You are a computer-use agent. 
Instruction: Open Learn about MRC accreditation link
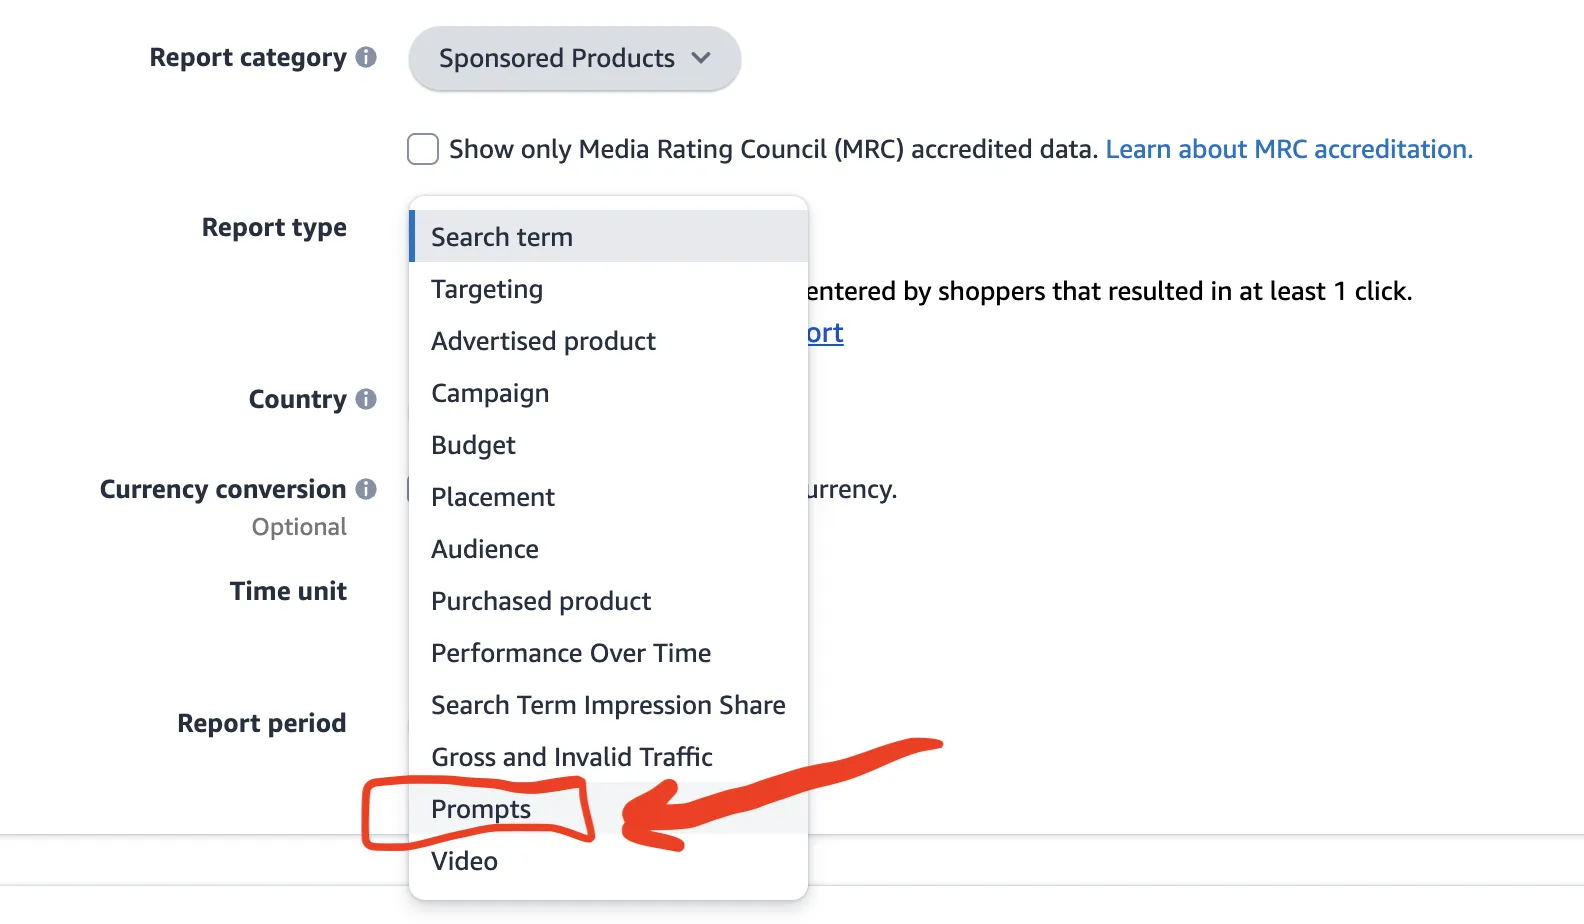[1288, 148]
